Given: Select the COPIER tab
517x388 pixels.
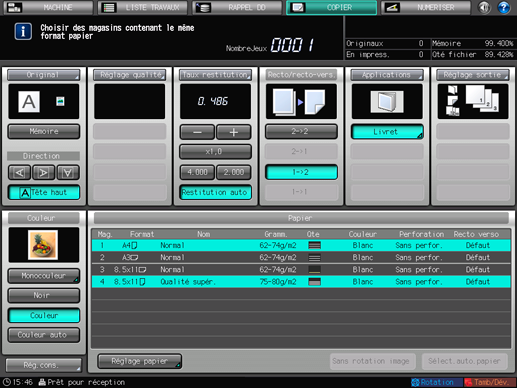Looking at the screenshot, I should 331,7.
